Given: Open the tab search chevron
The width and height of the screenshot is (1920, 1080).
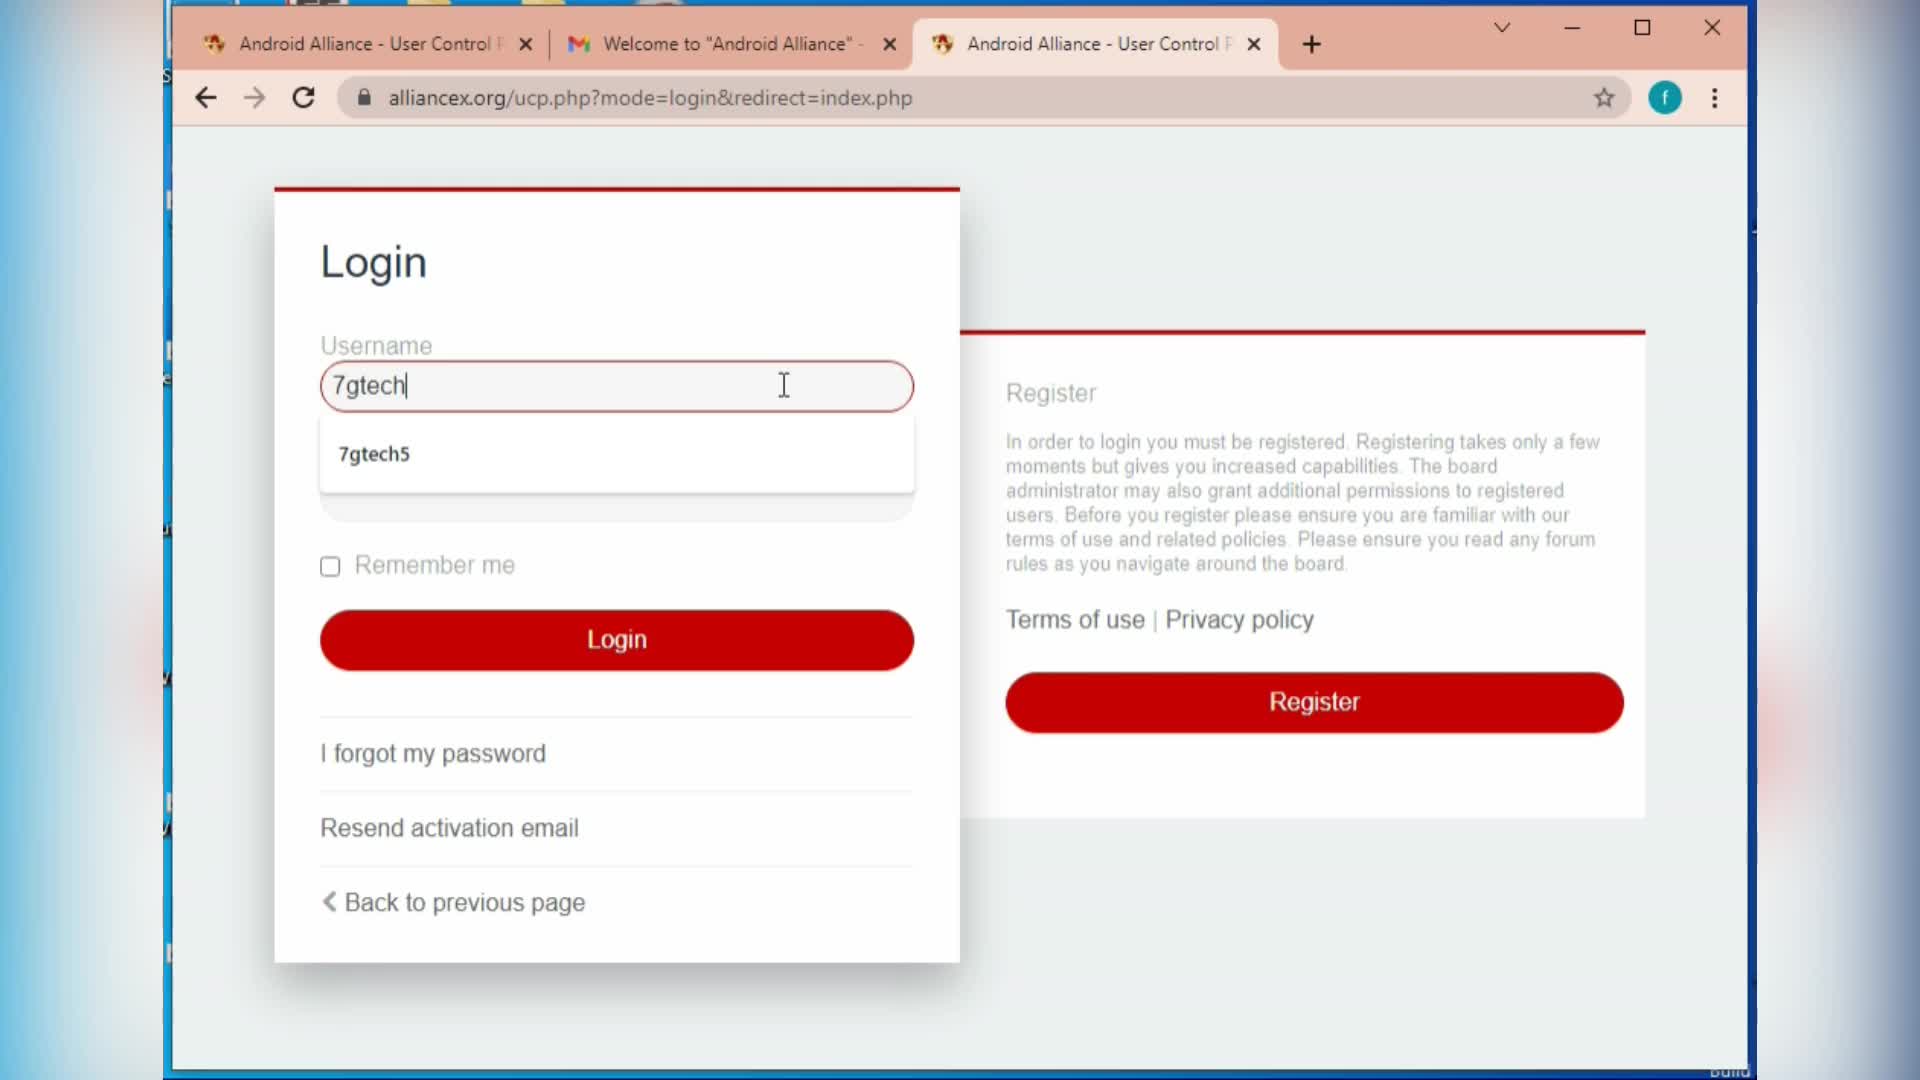Looking at the screenshot, I should coord(1502,28).
